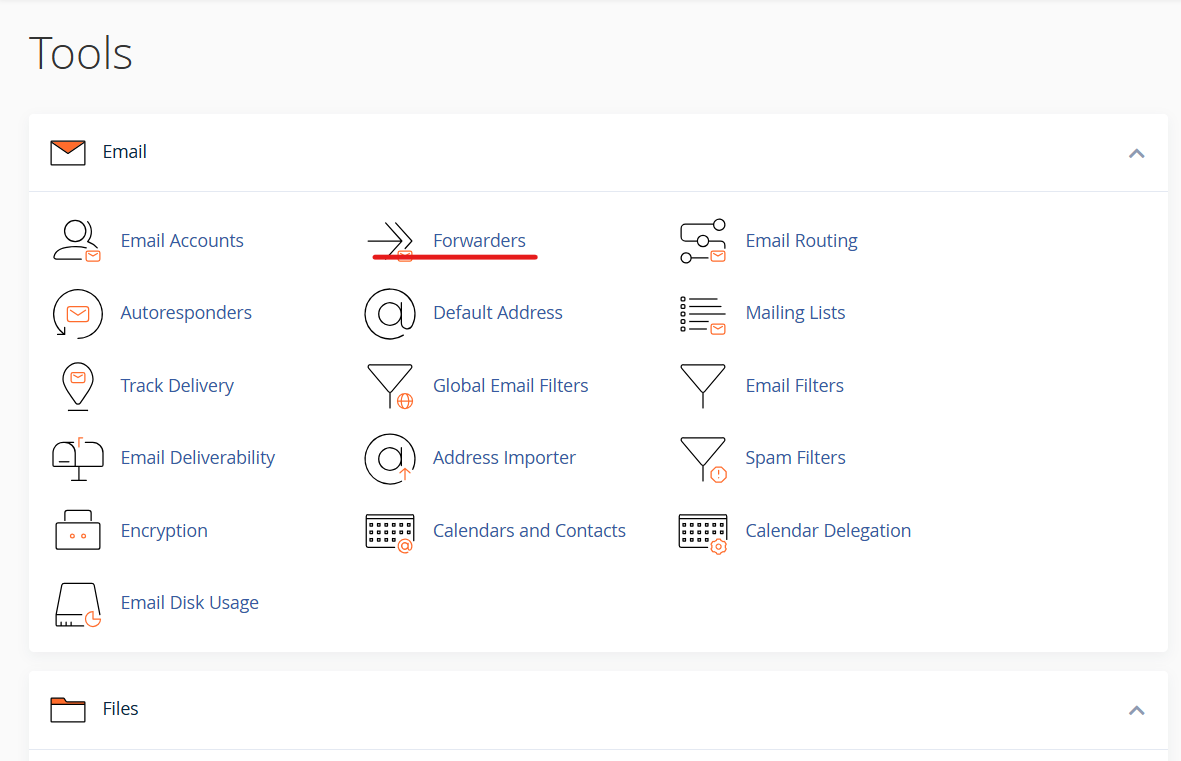Click the Global Email Filters funnel icon
The image size is (1181, 761).
pos(390,386)
